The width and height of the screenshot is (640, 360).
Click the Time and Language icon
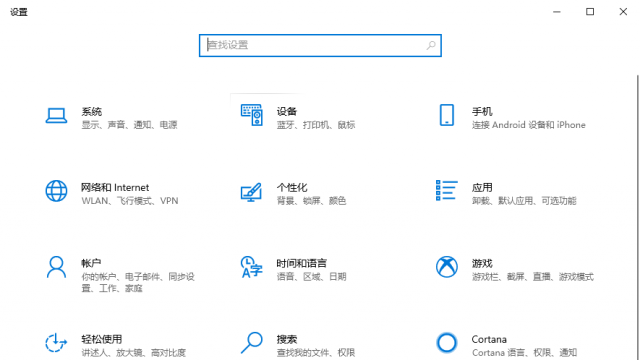[251, 267]
